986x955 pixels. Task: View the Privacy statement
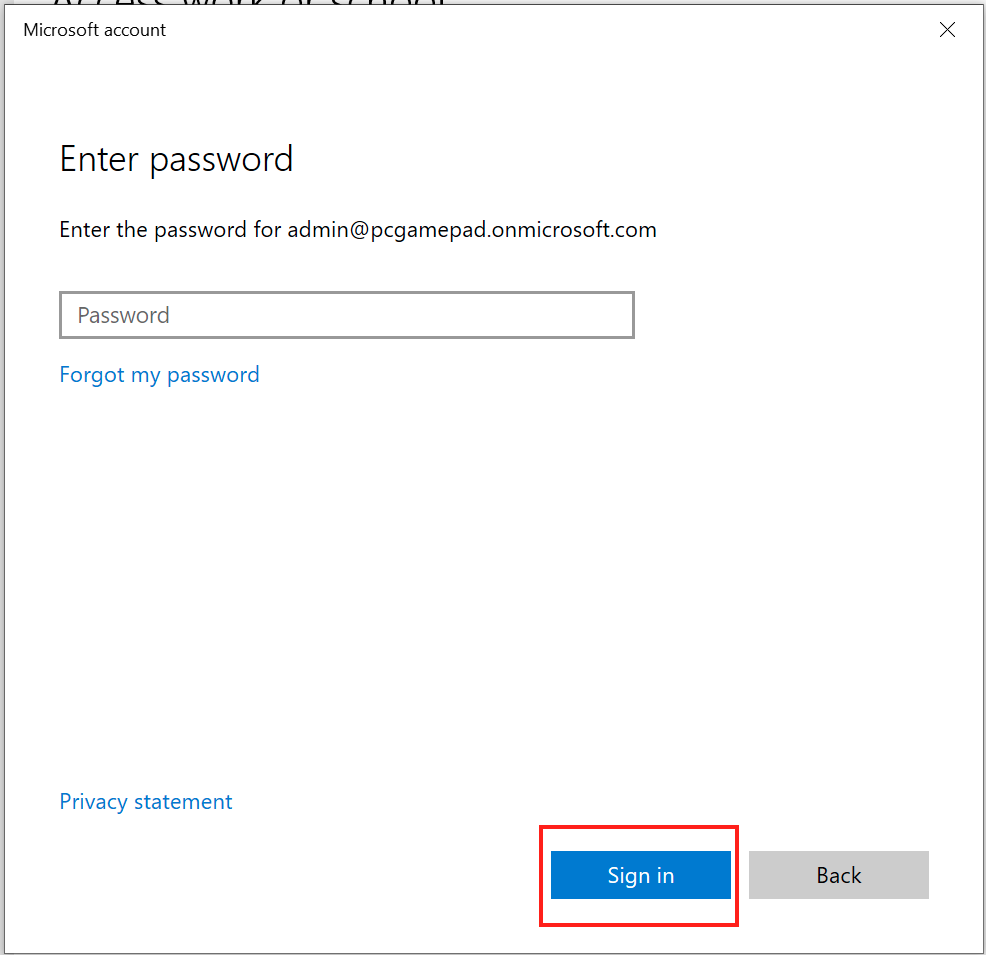click(146, 802)
